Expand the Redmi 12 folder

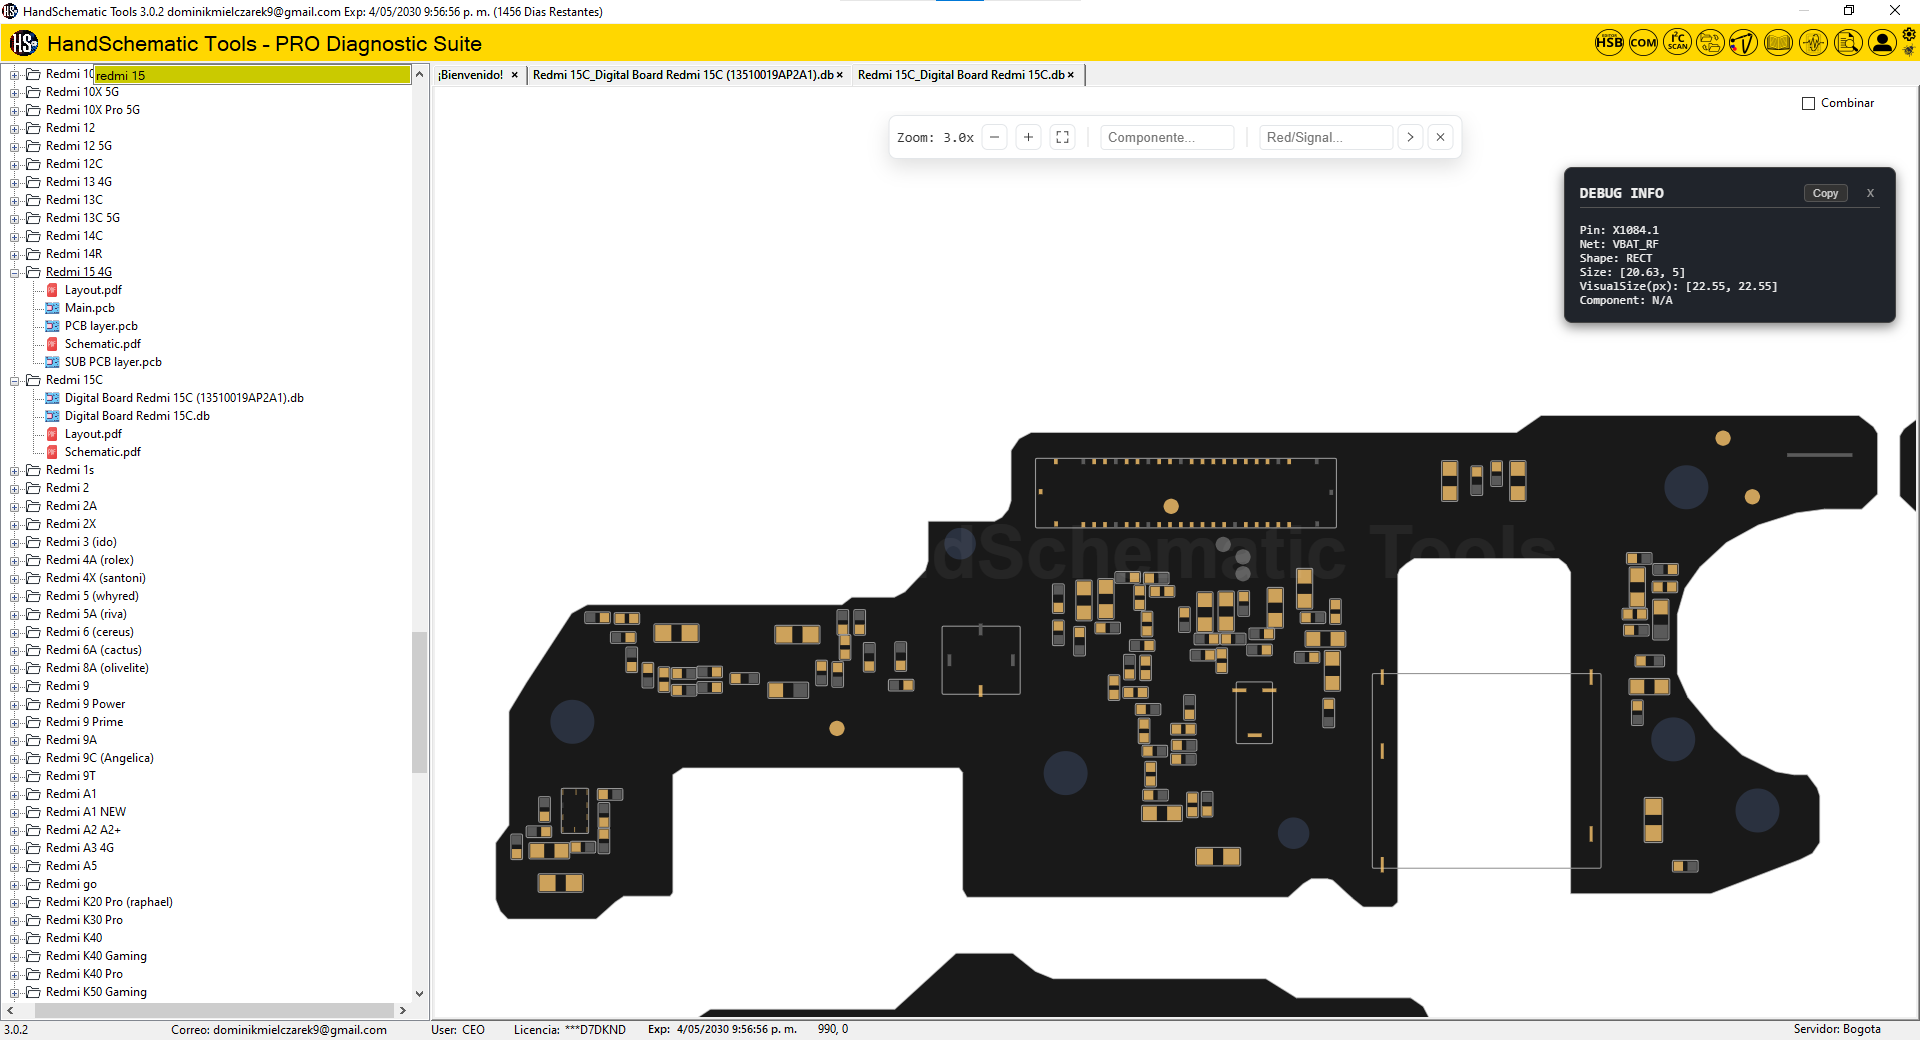(x=15, y=128)
